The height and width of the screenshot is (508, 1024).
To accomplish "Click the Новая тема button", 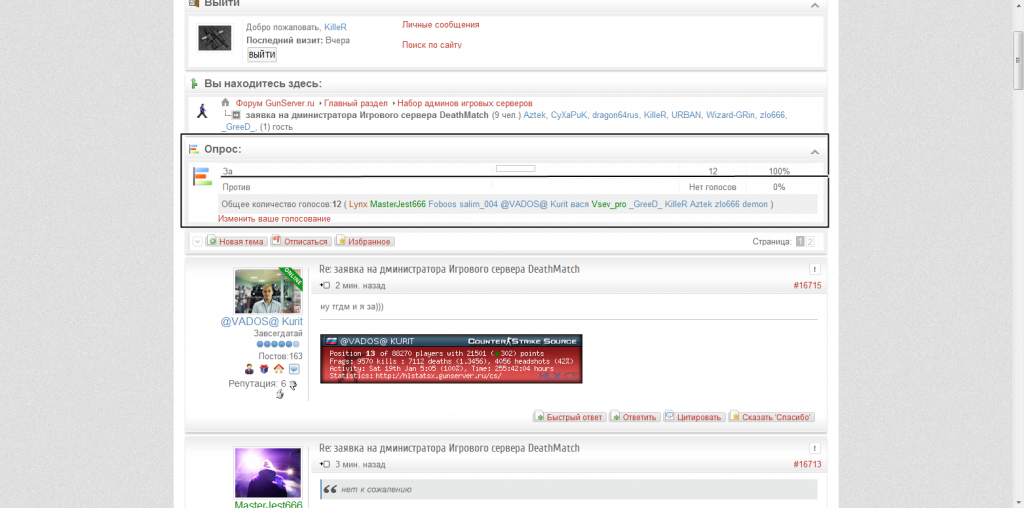I will [x=236, y=241].
